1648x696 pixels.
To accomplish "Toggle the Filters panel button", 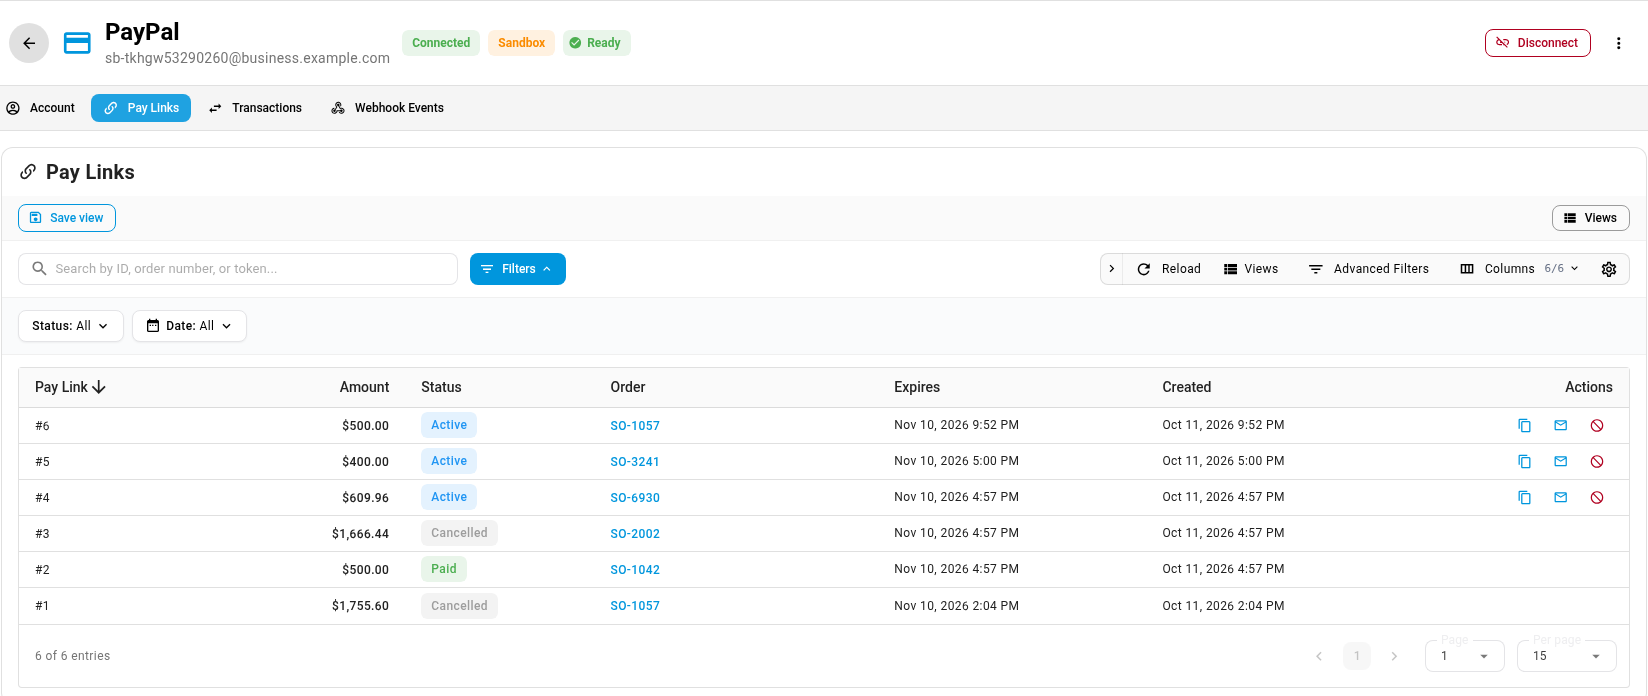I will pos(518,269).
